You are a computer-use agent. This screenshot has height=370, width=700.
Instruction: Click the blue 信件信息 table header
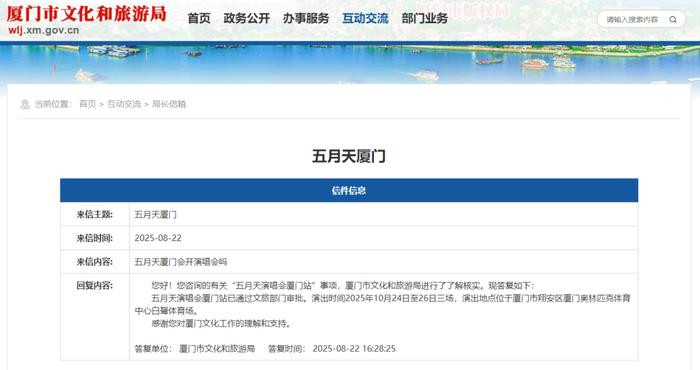pyautogui.click(x=349, y=191)
